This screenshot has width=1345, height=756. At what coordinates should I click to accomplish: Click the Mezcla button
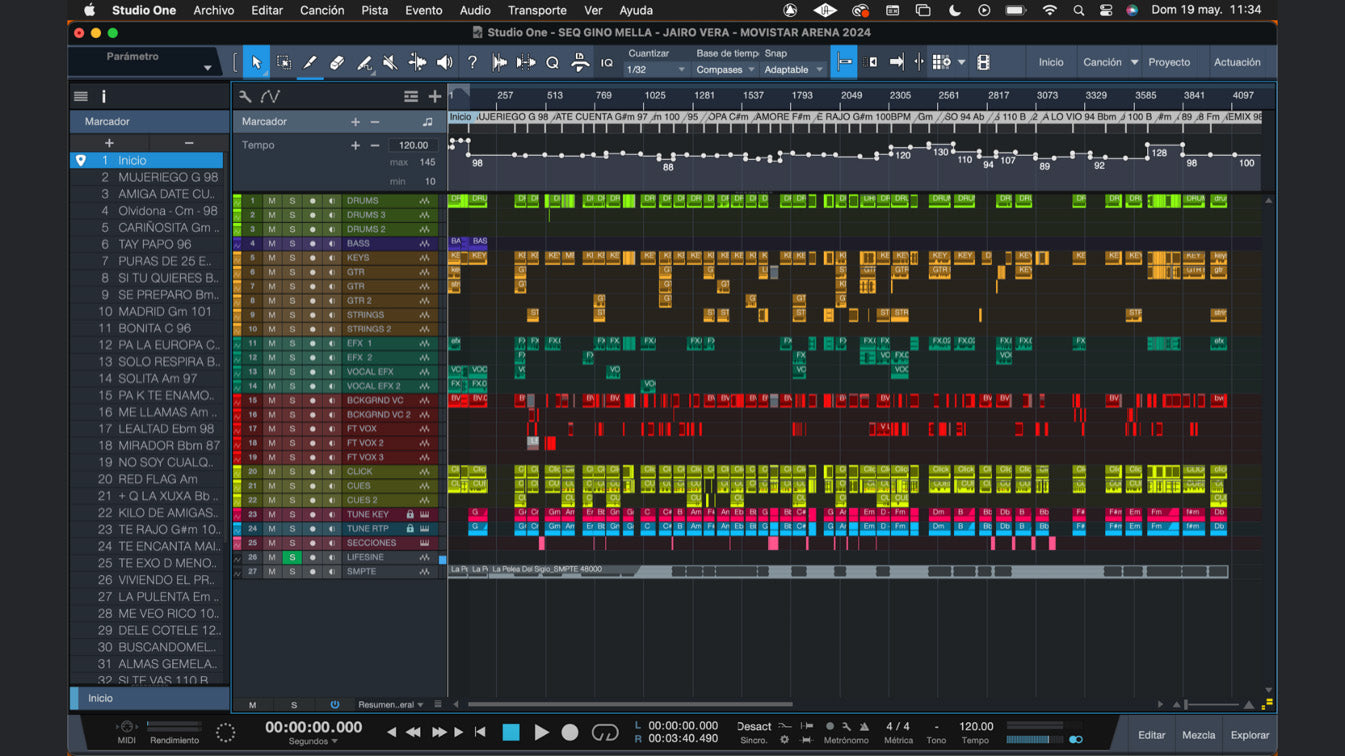pos(1198,735)
